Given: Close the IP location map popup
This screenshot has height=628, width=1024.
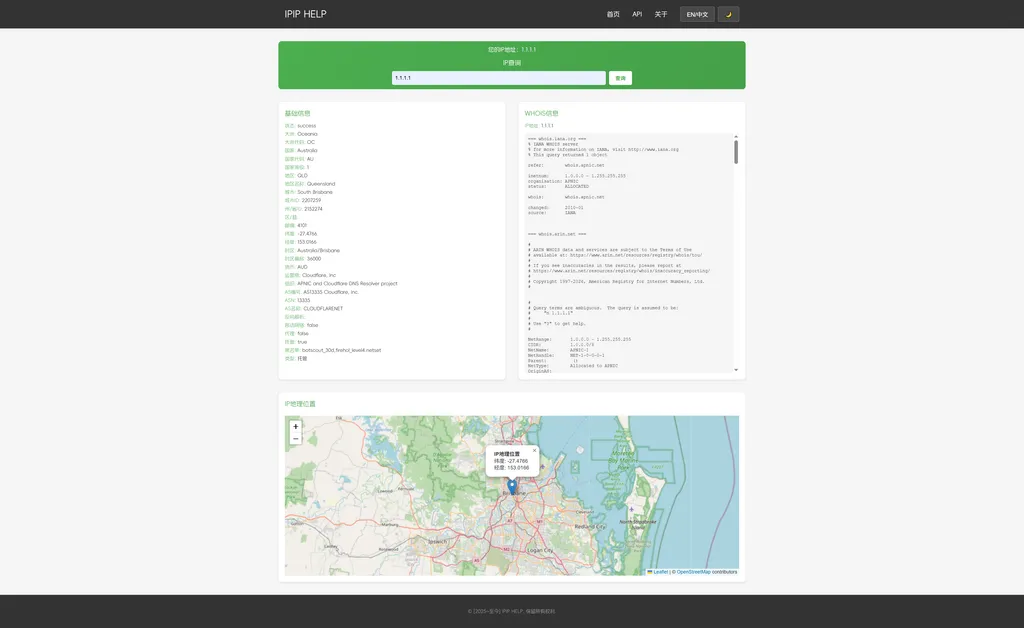Looking at the screenshot, I should click(534, 451).
